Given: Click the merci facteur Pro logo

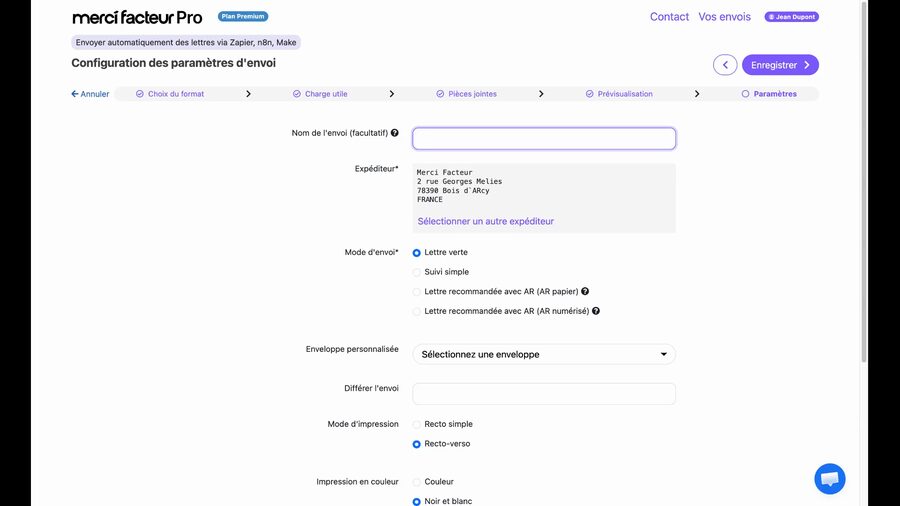Looking at the screenshot, I should (x=137, y=18).
